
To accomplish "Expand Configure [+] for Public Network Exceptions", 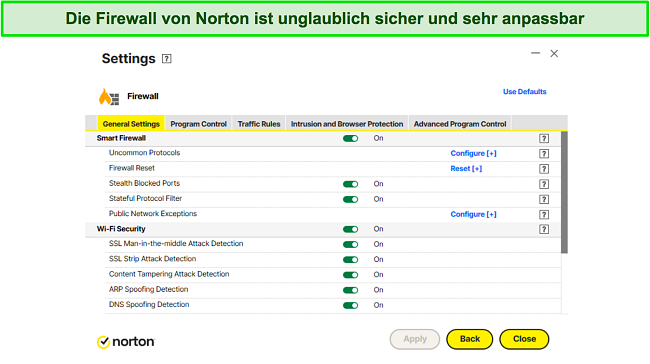I will (473, 214).
